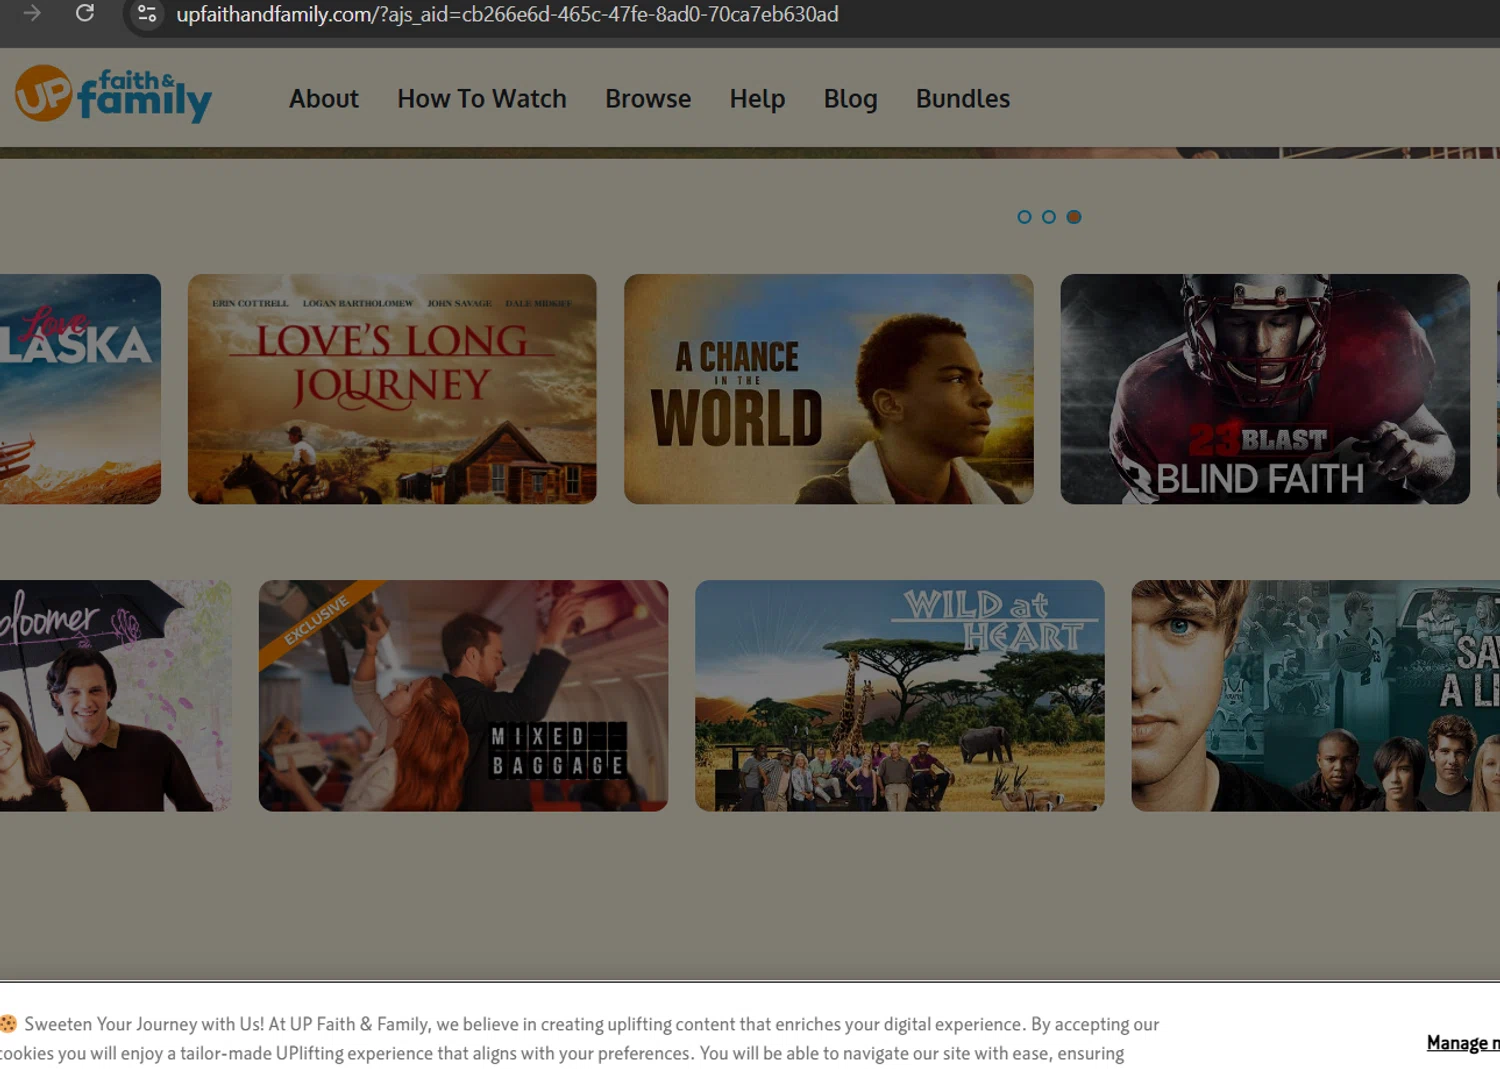
Task: Click the browser forward arrow
Action: tap(32, 13)
